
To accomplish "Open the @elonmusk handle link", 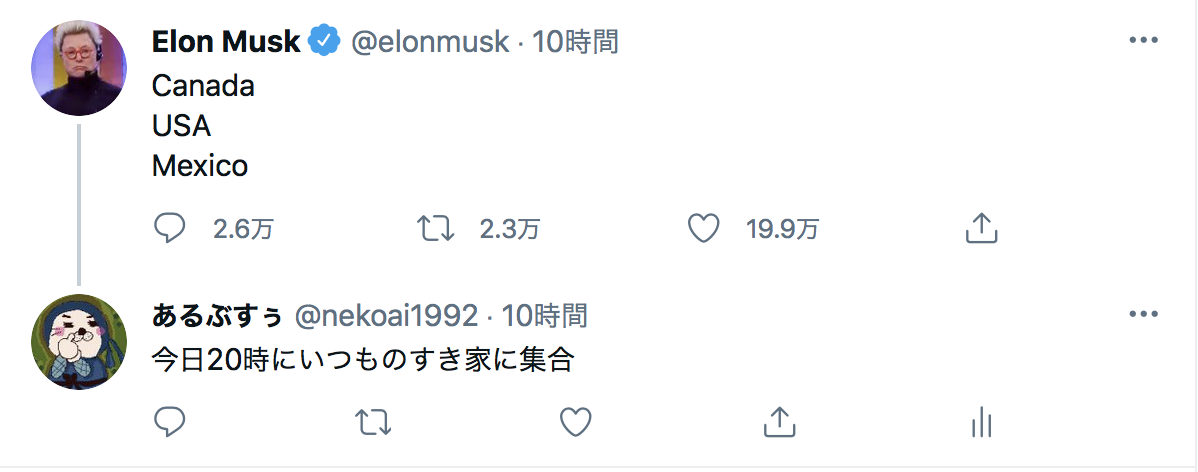I will click(x=429, y=42).
